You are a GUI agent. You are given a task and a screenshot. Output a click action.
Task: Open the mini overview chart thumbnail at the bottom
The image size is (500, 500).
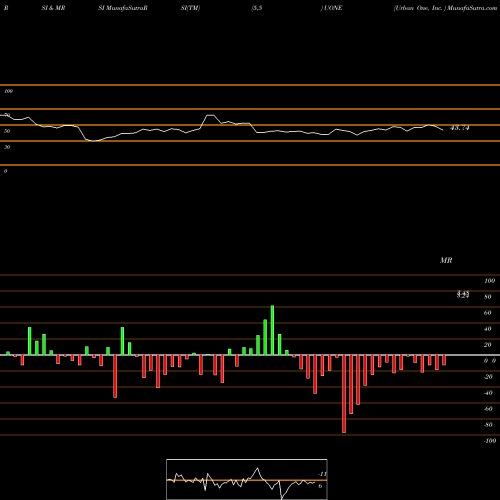[247, 479]
